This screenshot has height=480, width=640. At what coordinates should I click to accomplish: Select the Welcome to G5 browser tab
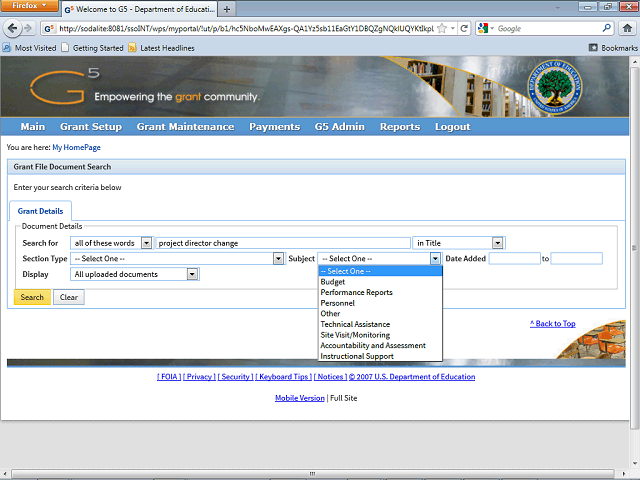[x=140, y=9]
